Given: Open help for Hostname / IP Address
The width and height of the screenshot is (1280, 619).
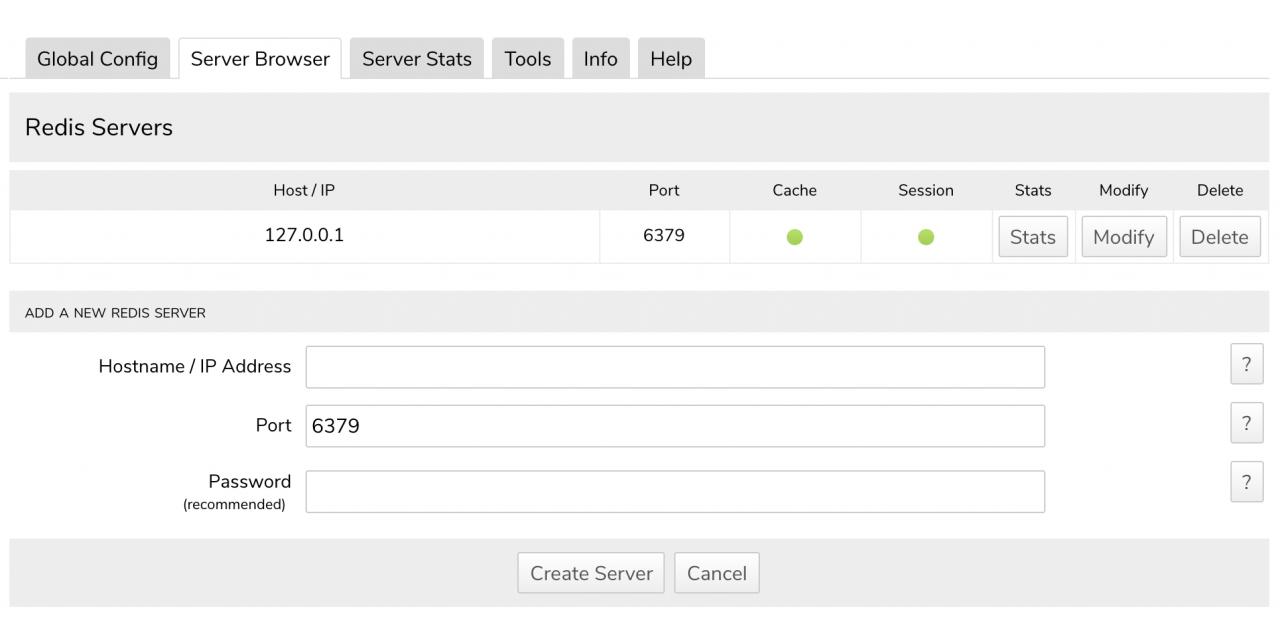Looking at the screenshot, I should [1246, 365].
